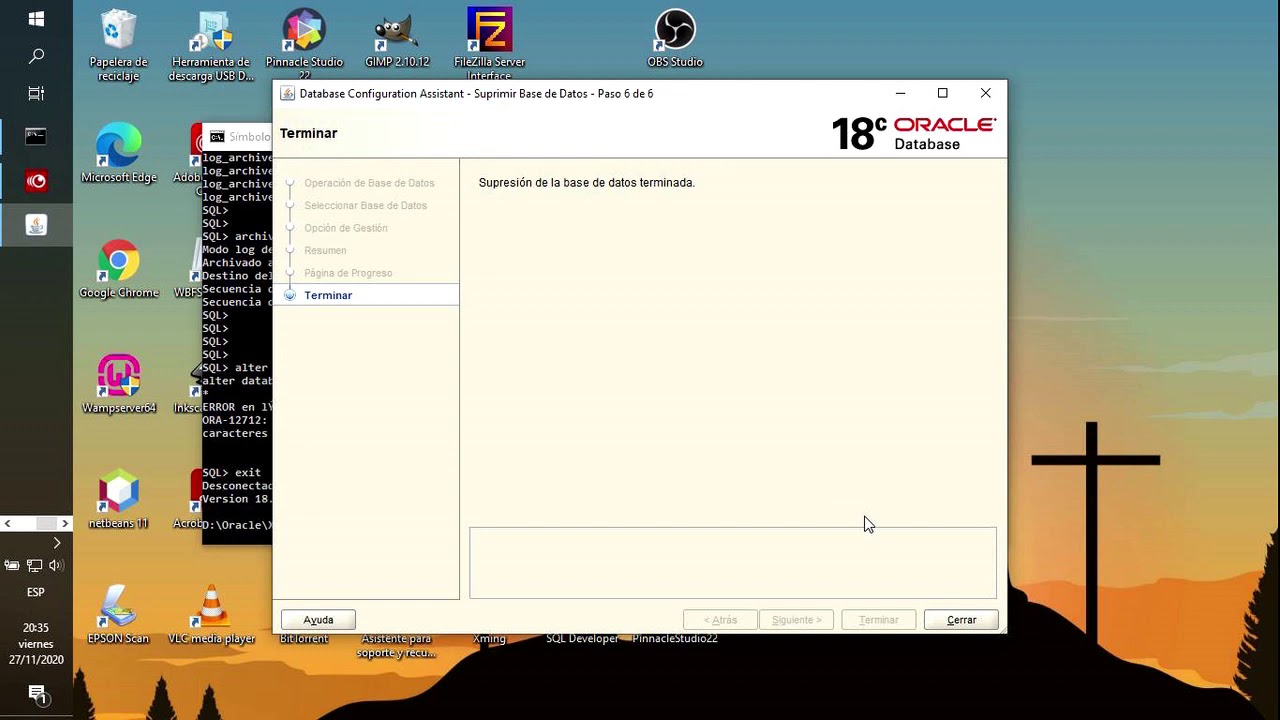The width and height of the screenshot is (1280, 720).
Task: Click the disabled Siguiente button
Action: coord(797,620)
